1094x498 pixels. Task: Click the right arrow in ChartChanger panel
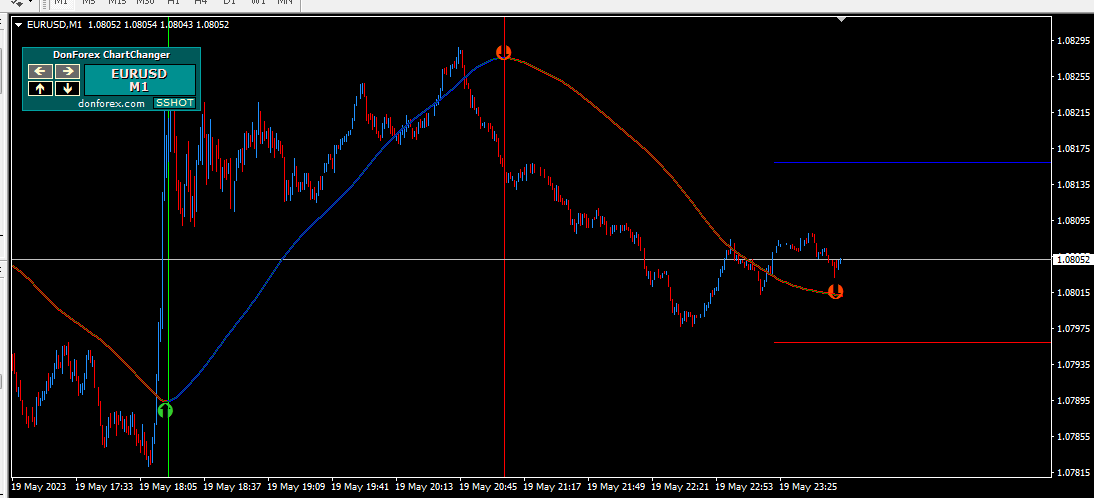(68, 71)
